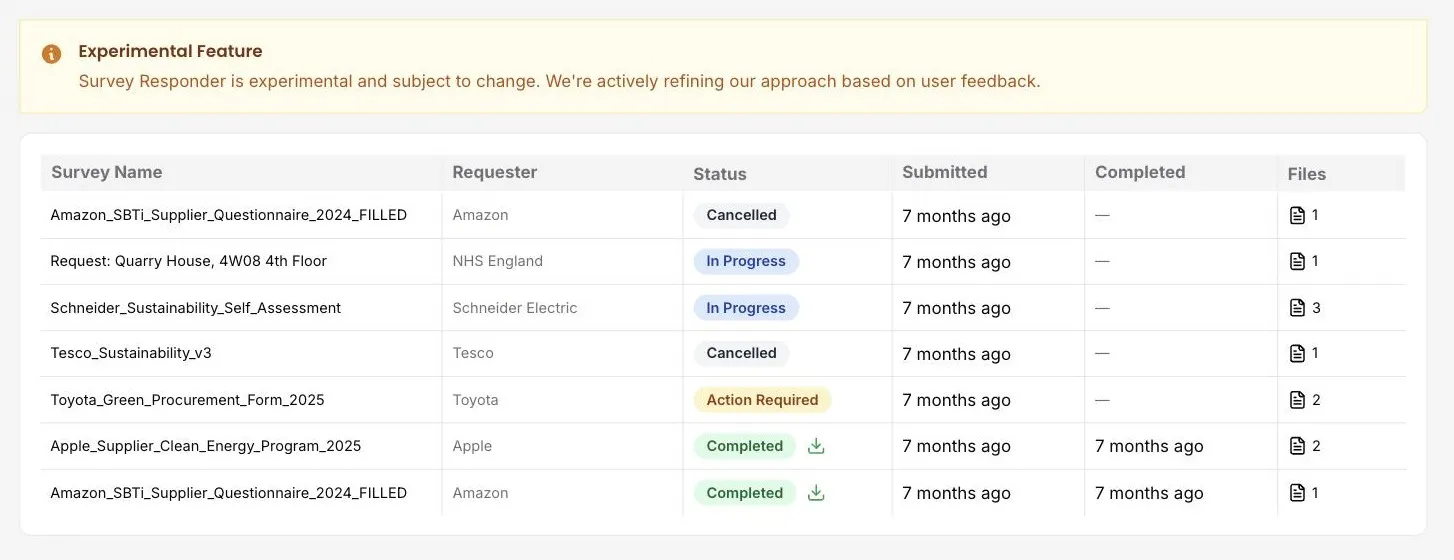Click the info icon in Experimental Feature banner

tap(52, 54)
